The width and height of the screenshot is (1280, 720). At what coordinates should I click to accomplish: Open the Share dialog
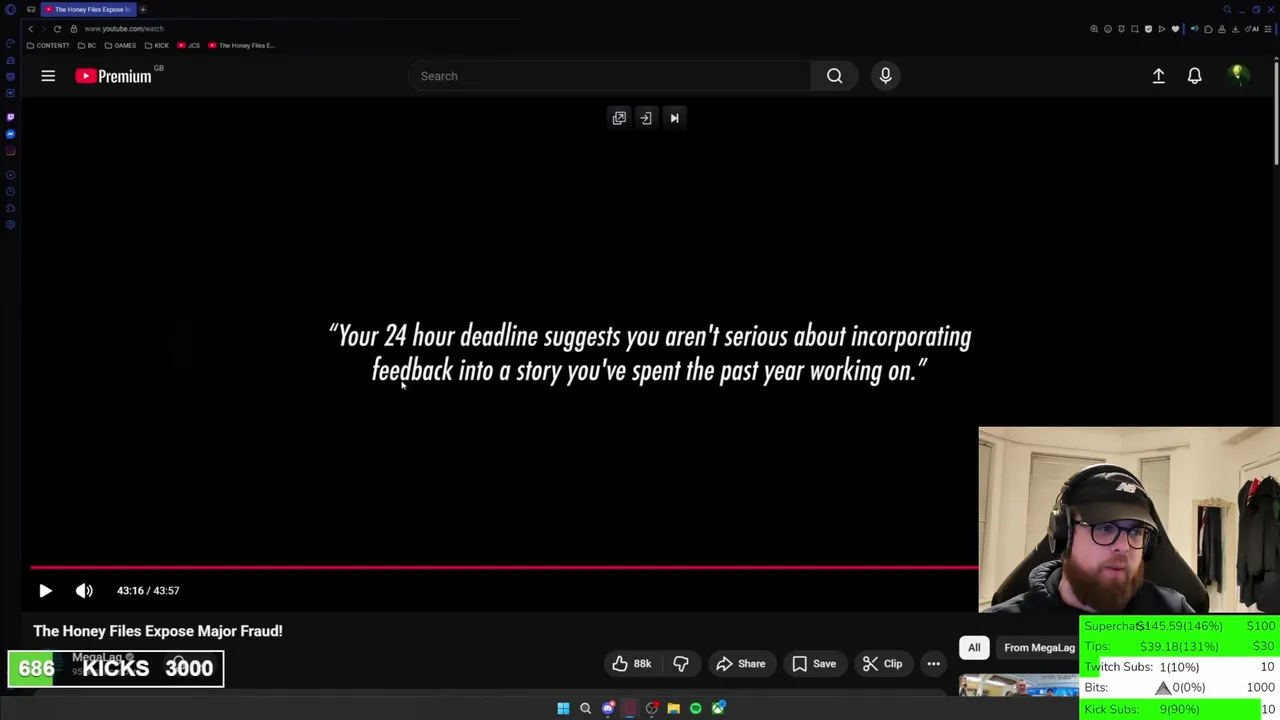(x=740, y=664)
